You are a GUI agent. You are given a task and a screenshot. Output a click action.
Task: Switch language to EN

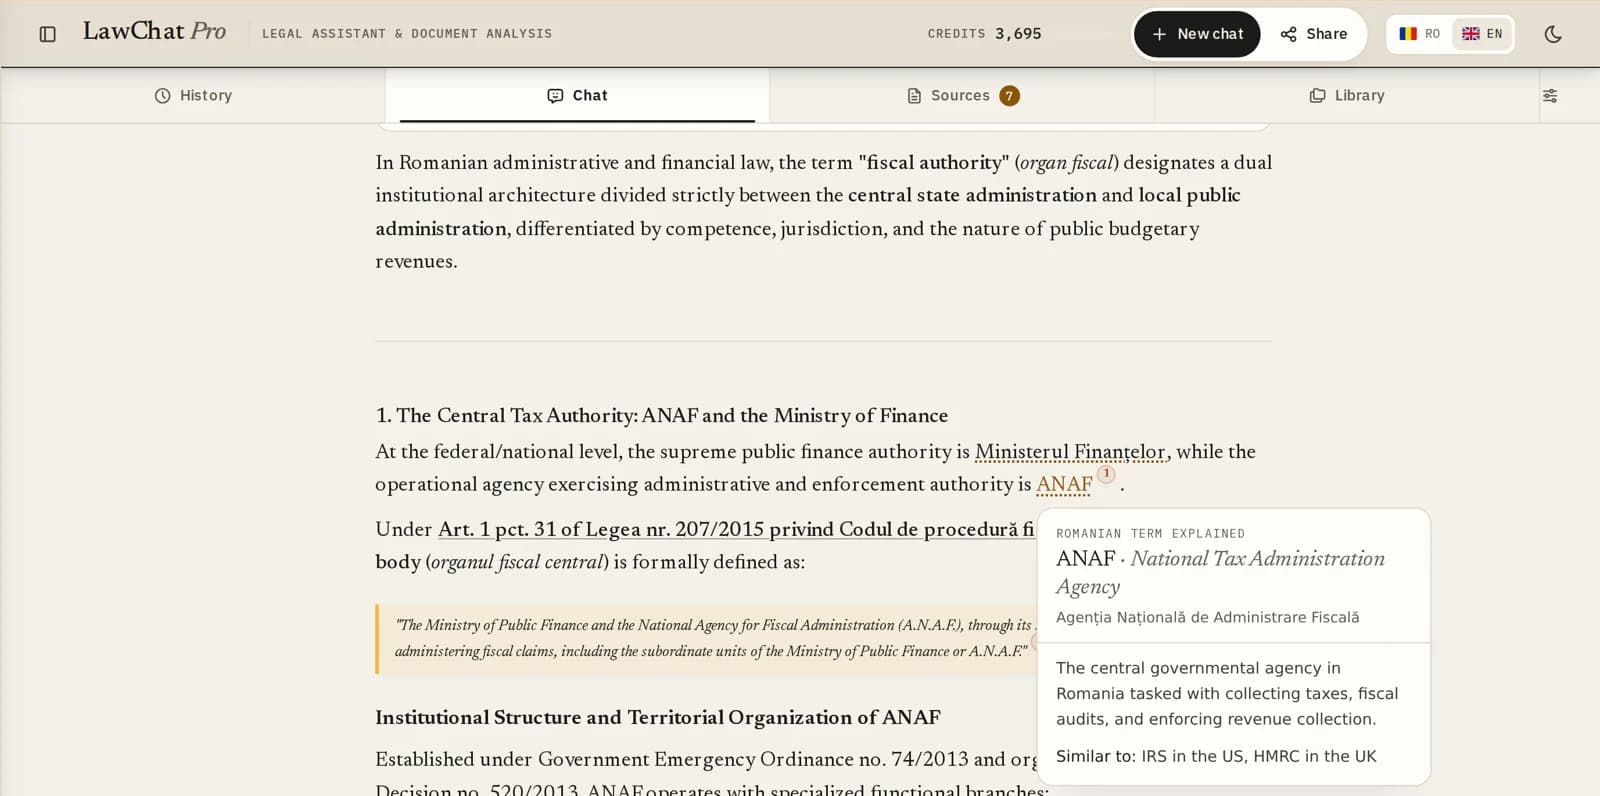click(1482, 34)
